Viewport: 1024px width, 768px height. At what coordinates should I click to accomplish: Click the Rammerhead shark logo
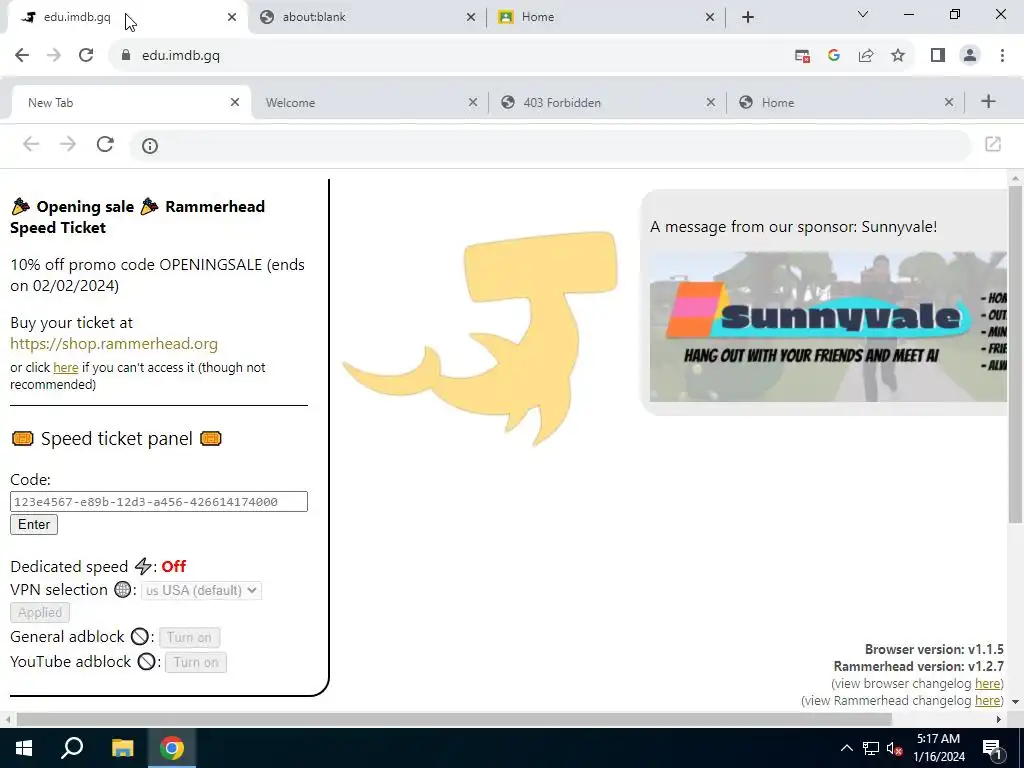coord(480,338)
